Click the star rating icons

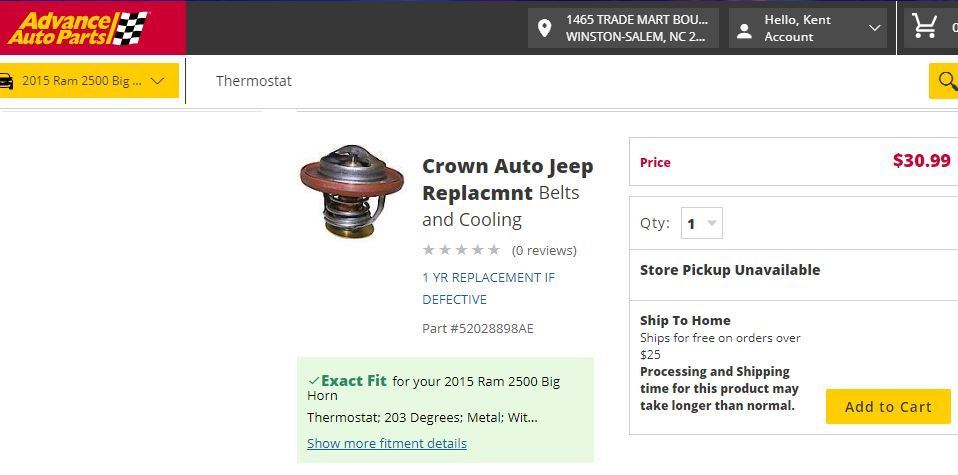click(461, 250)
